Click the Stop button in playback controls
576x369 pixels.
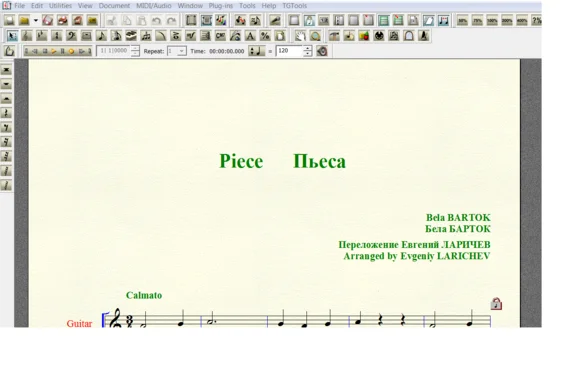[45, 51]
